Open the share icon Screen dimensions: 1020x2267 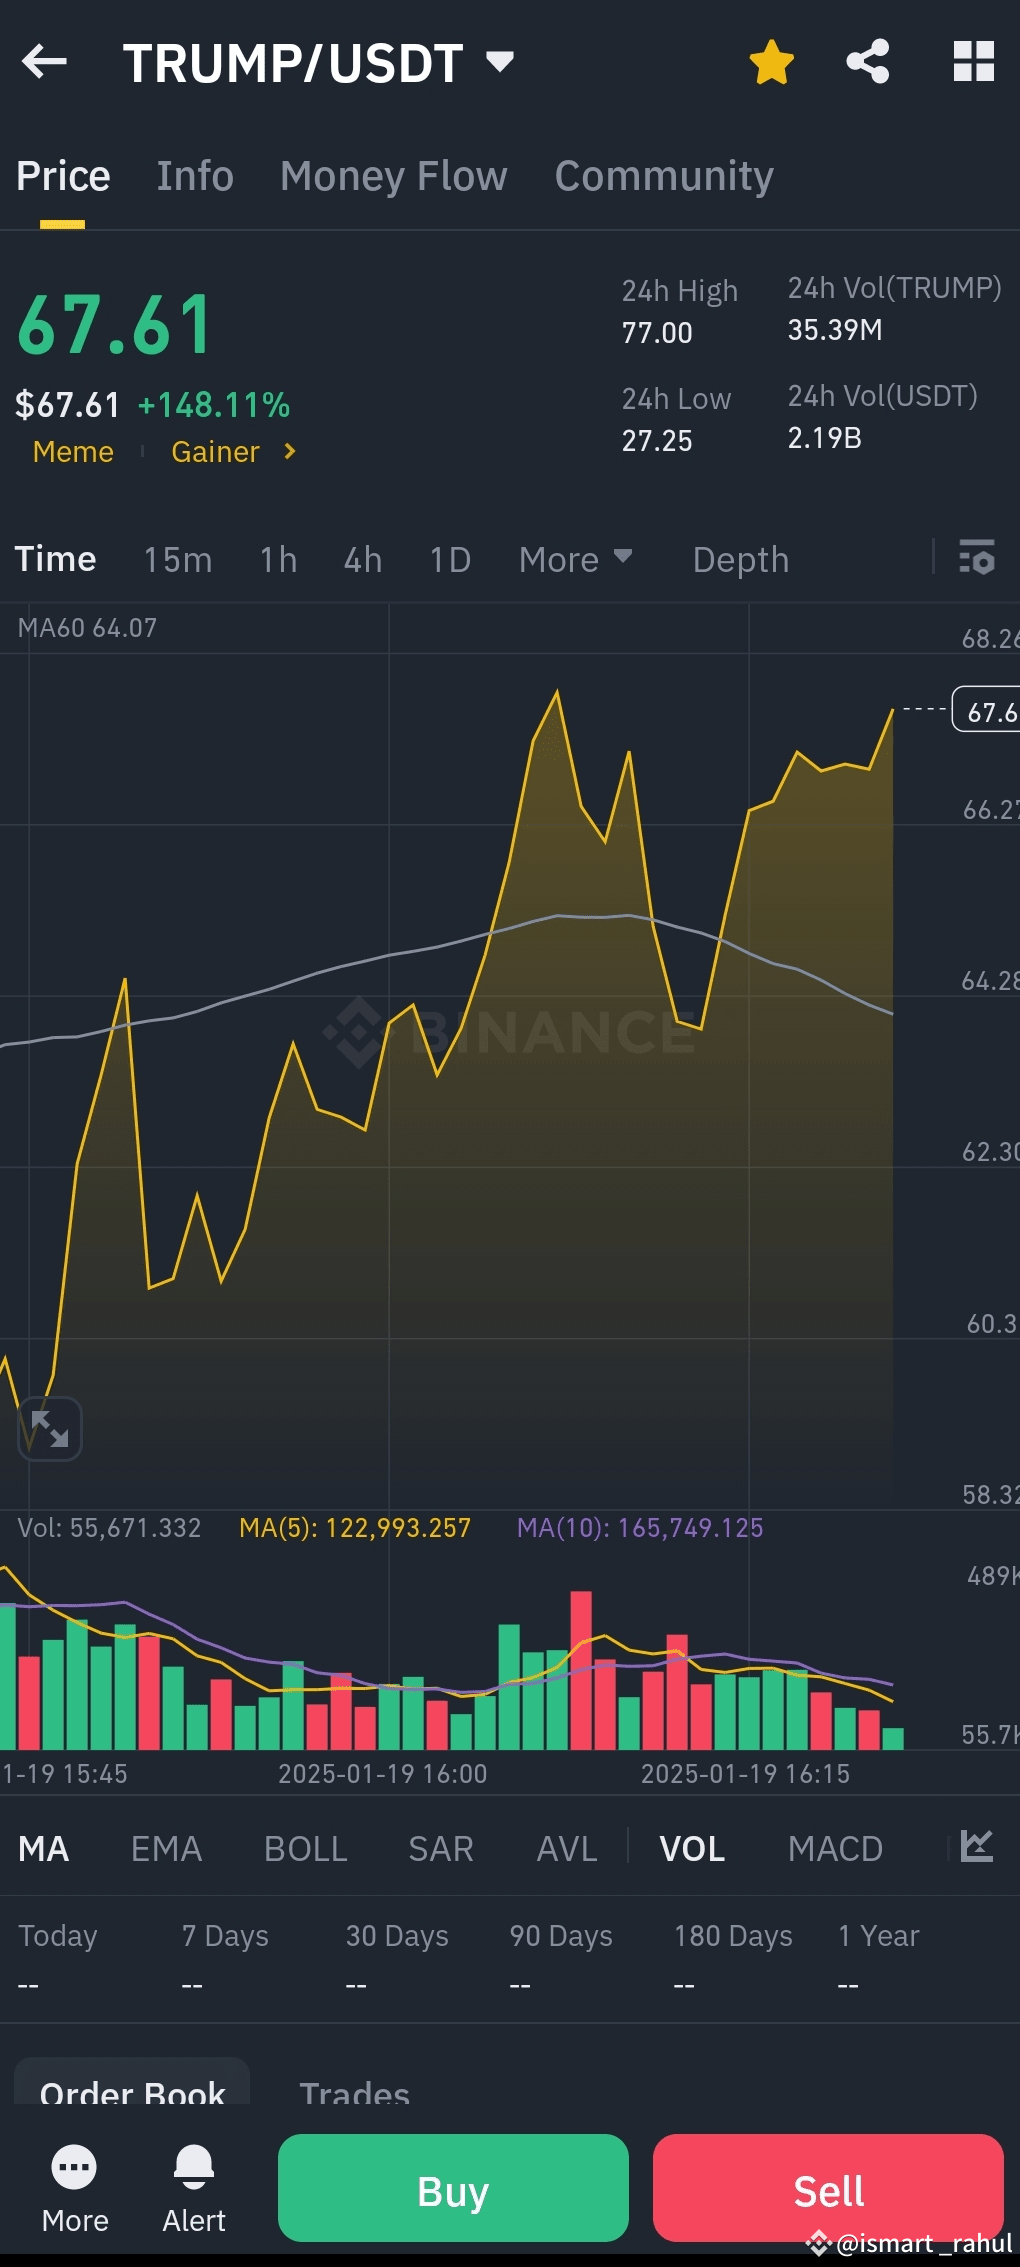coord(868,62)
